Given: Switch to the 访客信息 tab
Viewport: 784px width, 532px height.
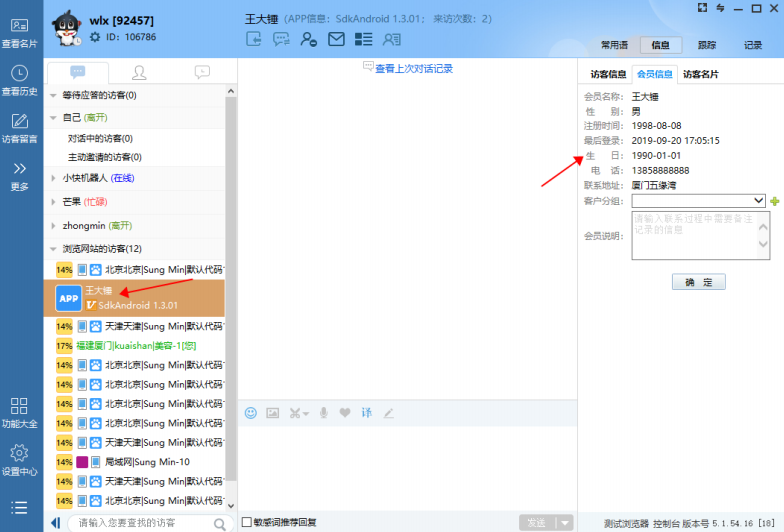Looking at the screenshot, I should pyautogui.click(x=607, y=74).
